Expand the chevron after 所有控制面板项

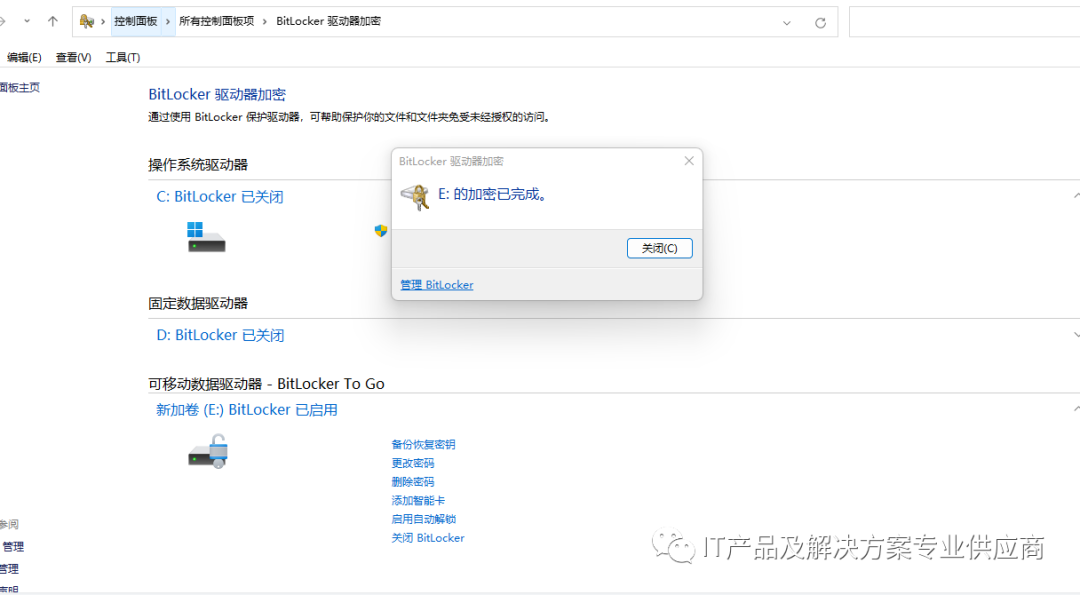tap(264, 21)
